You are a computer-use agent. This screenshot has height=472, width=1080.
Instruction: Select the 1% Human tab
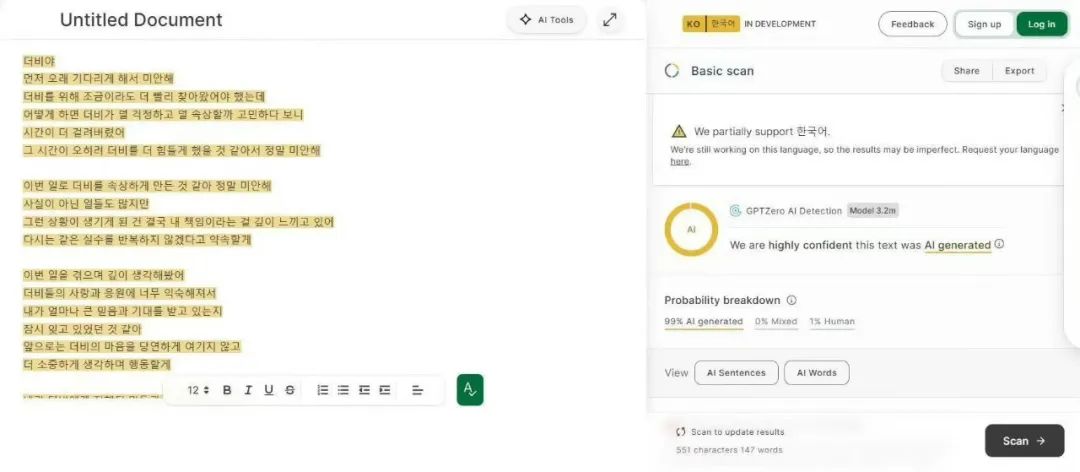(x=832, y=322)
